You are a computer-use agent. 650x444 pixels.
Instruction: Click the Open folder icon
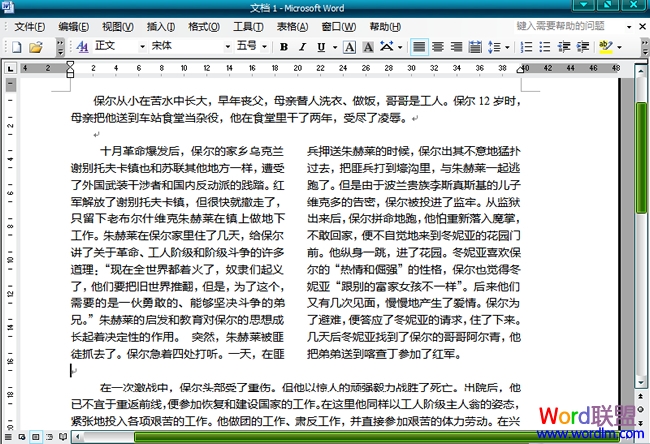[35, 47]
